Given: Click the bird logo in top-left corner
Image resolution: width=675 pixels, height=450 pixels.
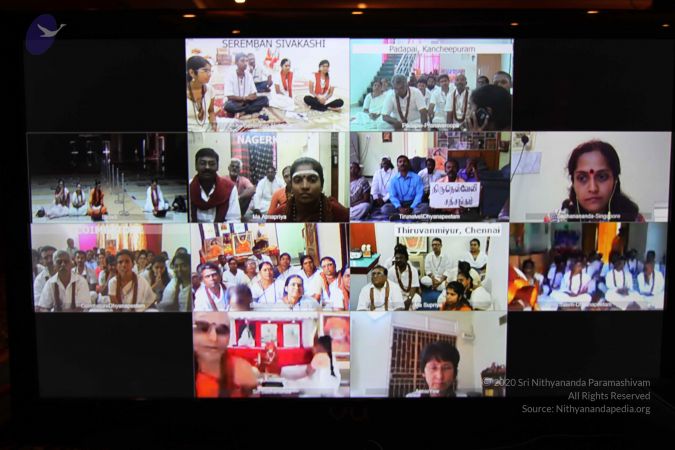Looking at the screenshot, I should [44, 34].
